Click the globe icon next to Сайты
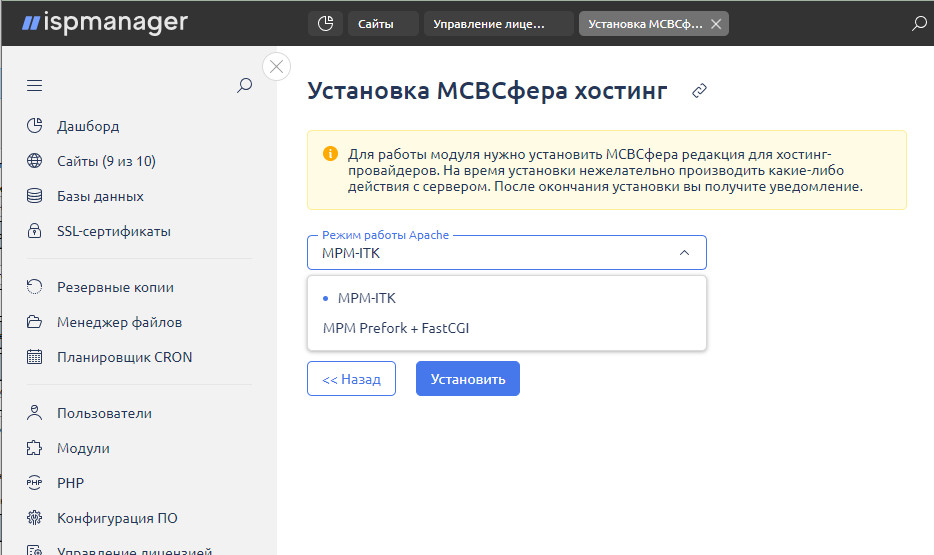The width and height of the screenshot is (934, 555). click(35, 161)
